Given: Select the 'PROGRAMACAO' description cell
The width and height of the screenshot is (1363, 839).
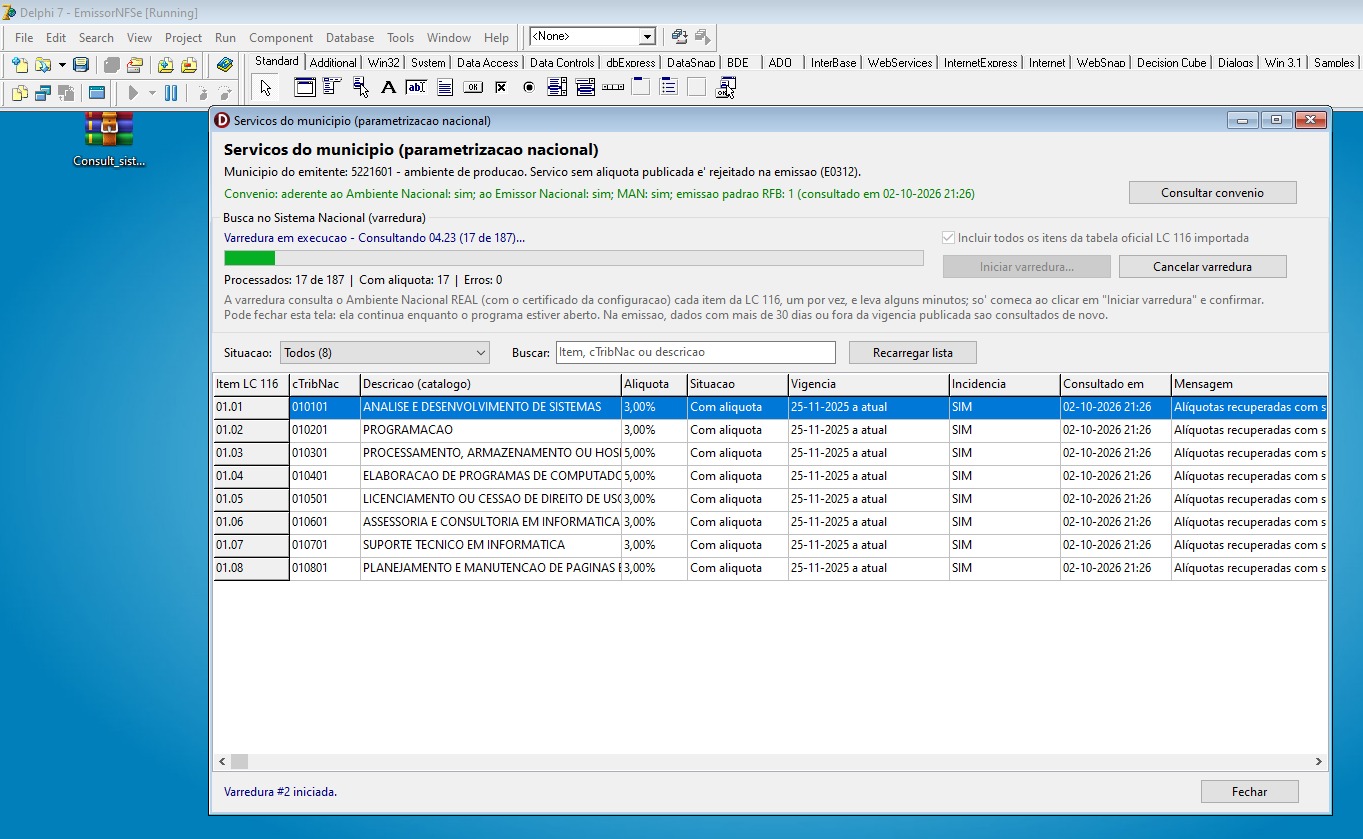Looking at the screenshot, I should [490, 430].
